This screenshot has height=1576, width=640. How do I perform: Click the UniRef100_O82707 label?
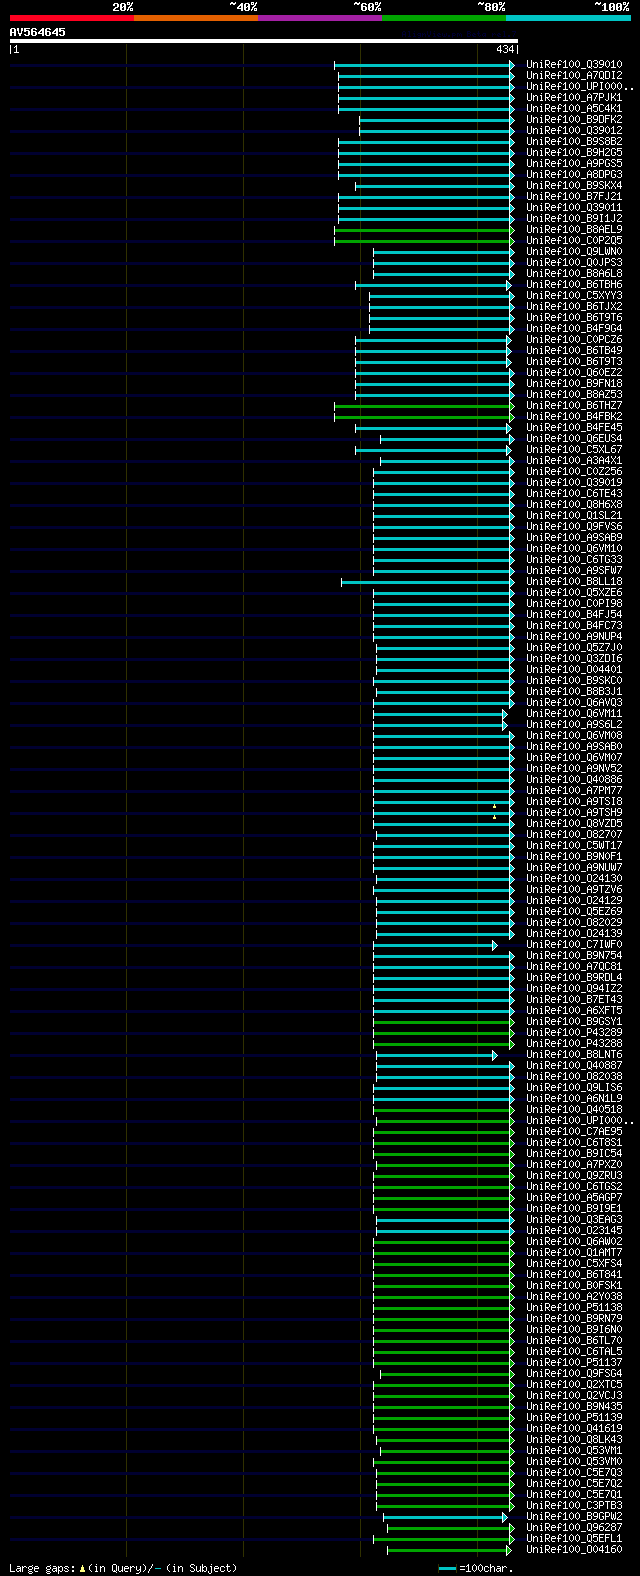(x=574, y=835)
